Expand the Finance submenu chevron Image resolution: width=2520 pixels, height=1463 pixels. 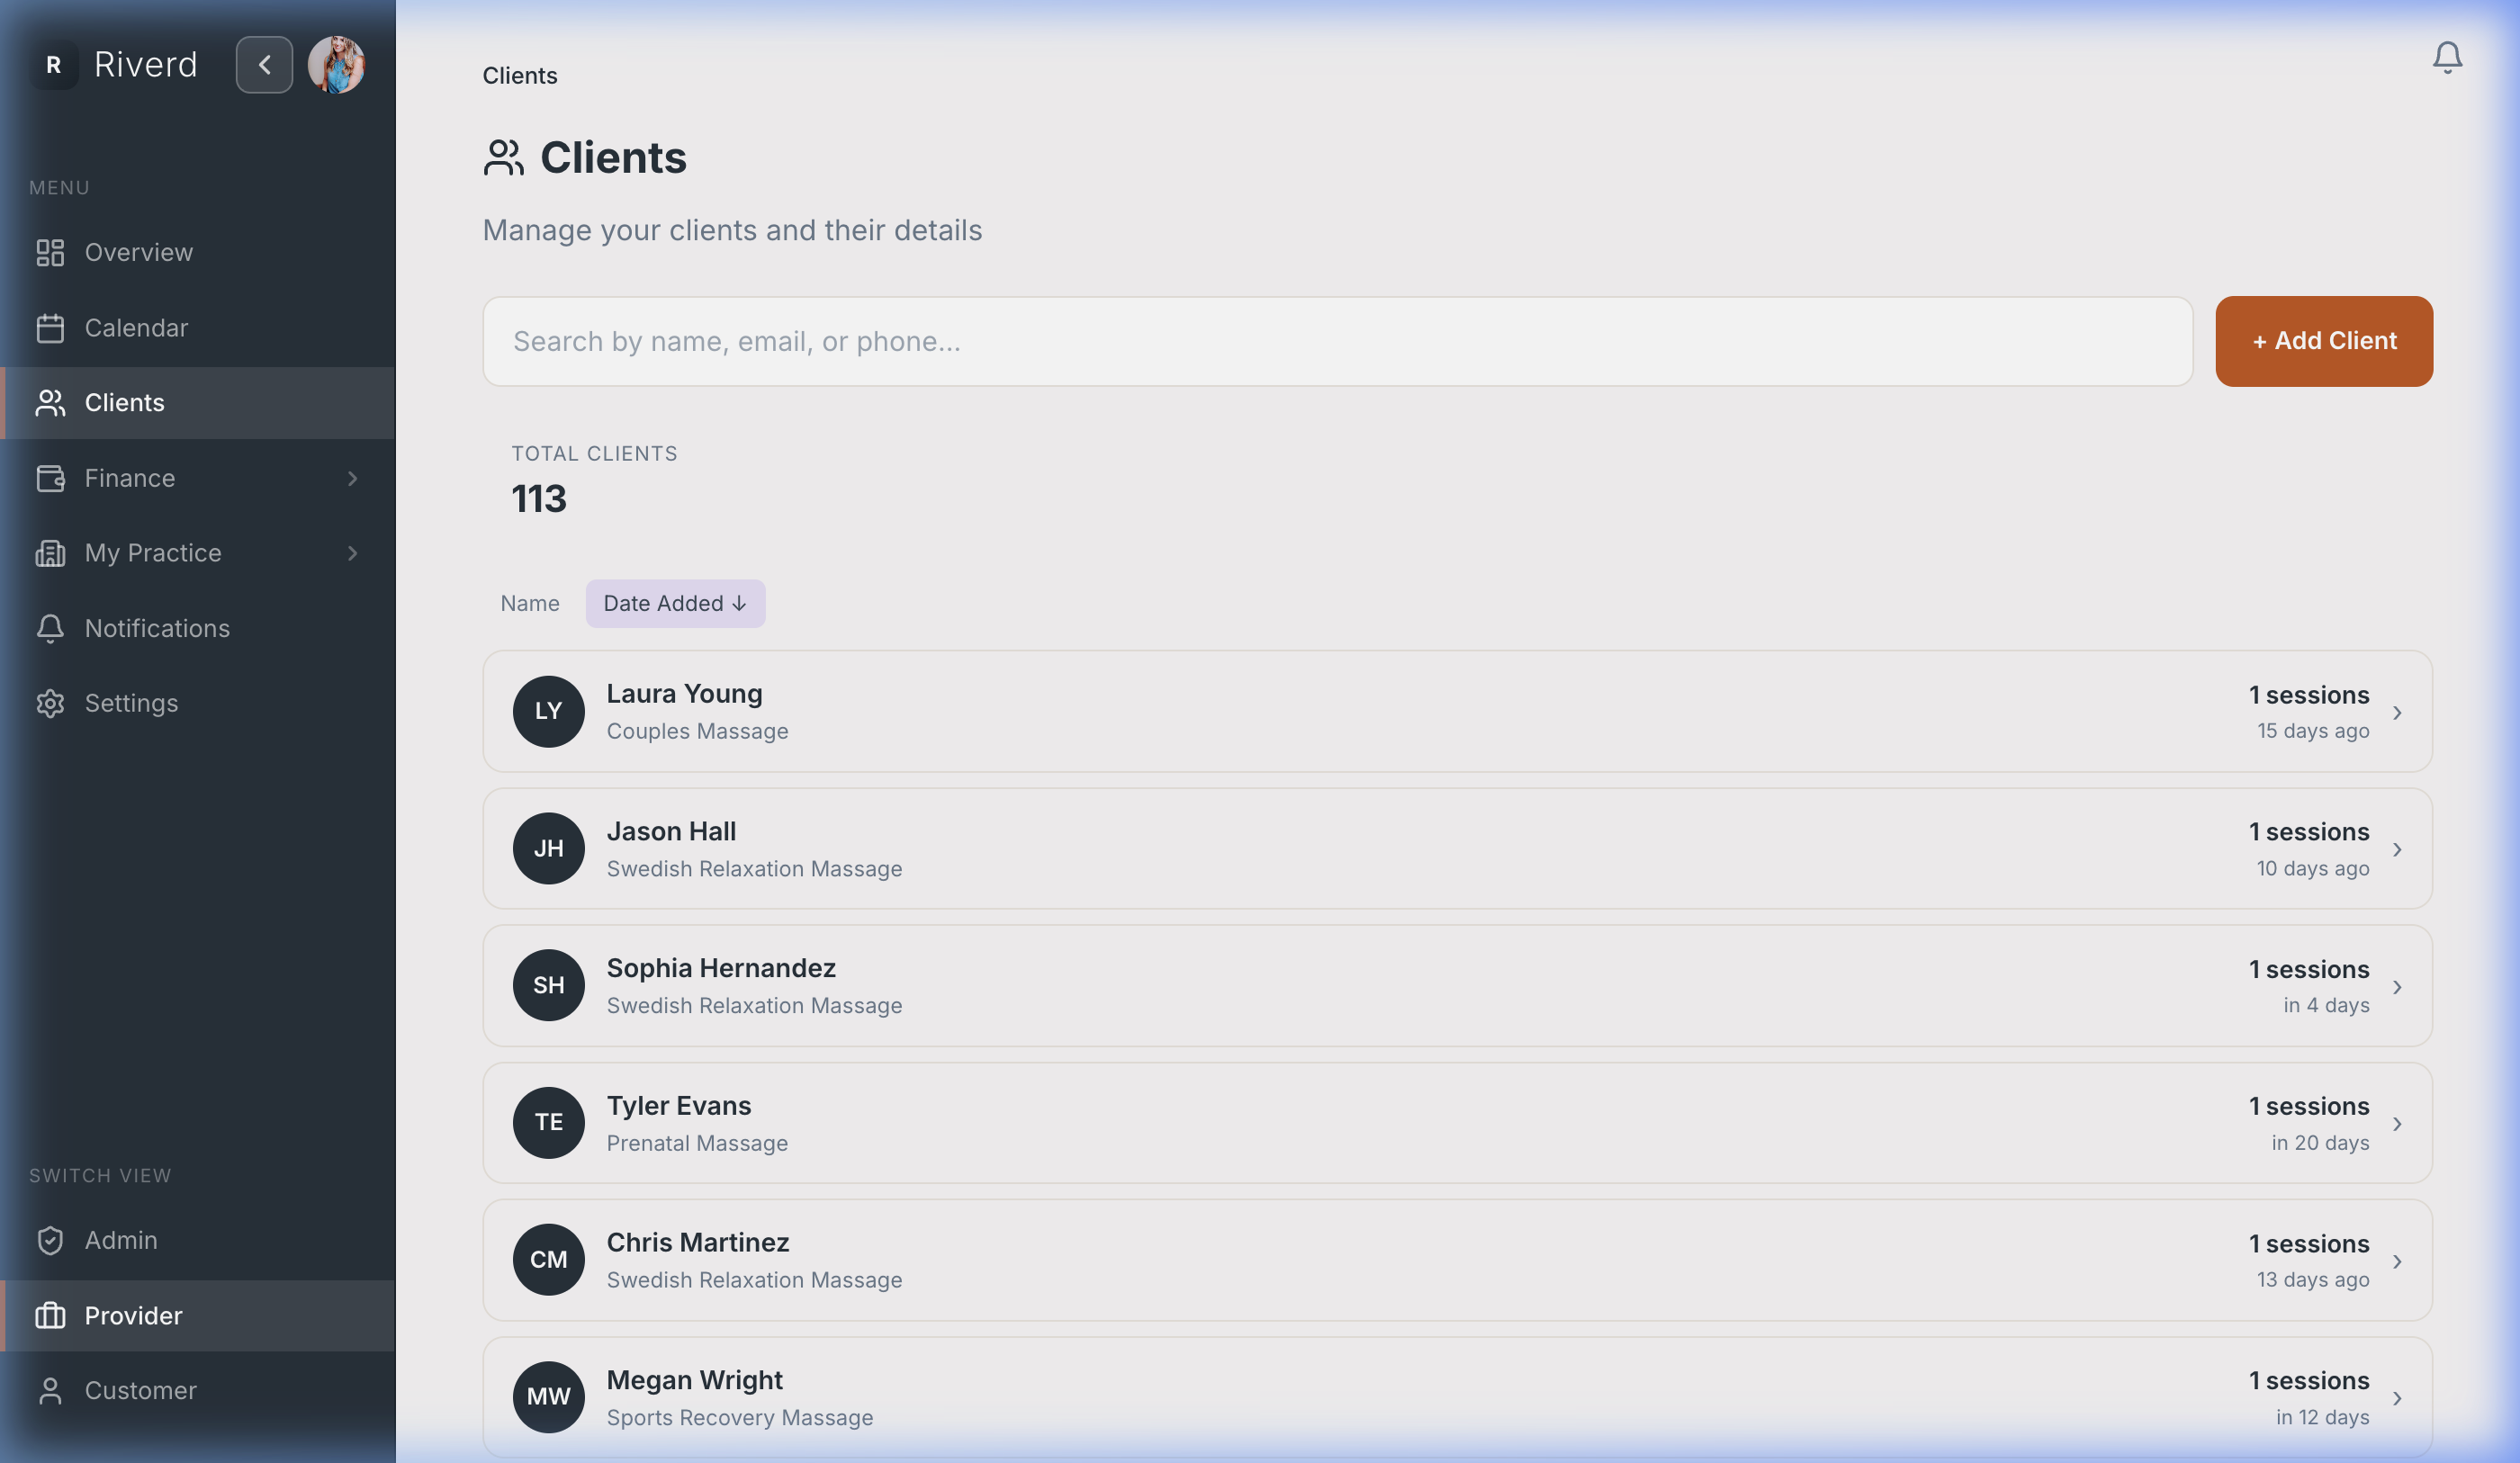coord(352,478)
